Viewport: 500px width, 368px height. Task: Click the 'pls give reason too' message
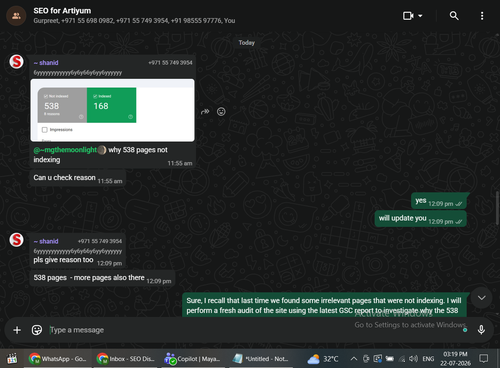pyautogui.click(x=63, y=260)
